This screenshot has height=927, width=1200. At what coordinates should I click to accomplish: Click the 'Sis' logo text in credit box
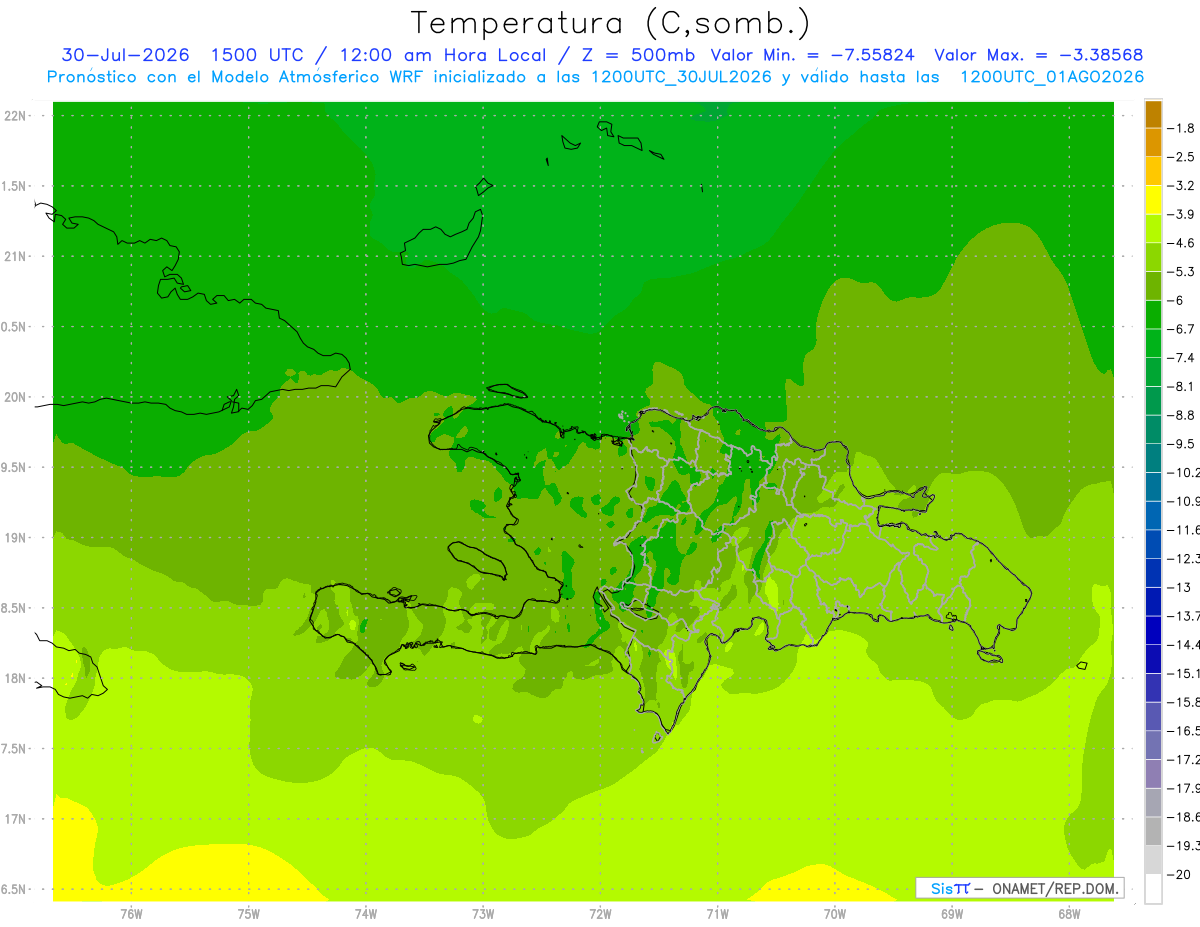tap(941, 888)
